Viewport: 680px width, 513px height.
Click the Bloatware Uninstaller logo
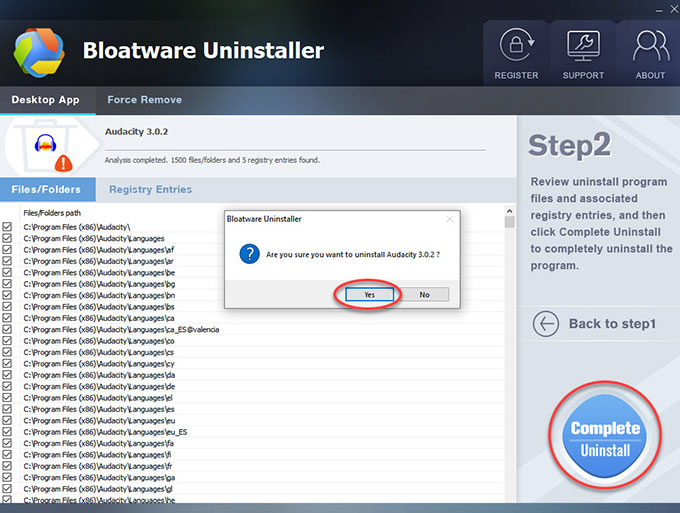tap(39, 52)
